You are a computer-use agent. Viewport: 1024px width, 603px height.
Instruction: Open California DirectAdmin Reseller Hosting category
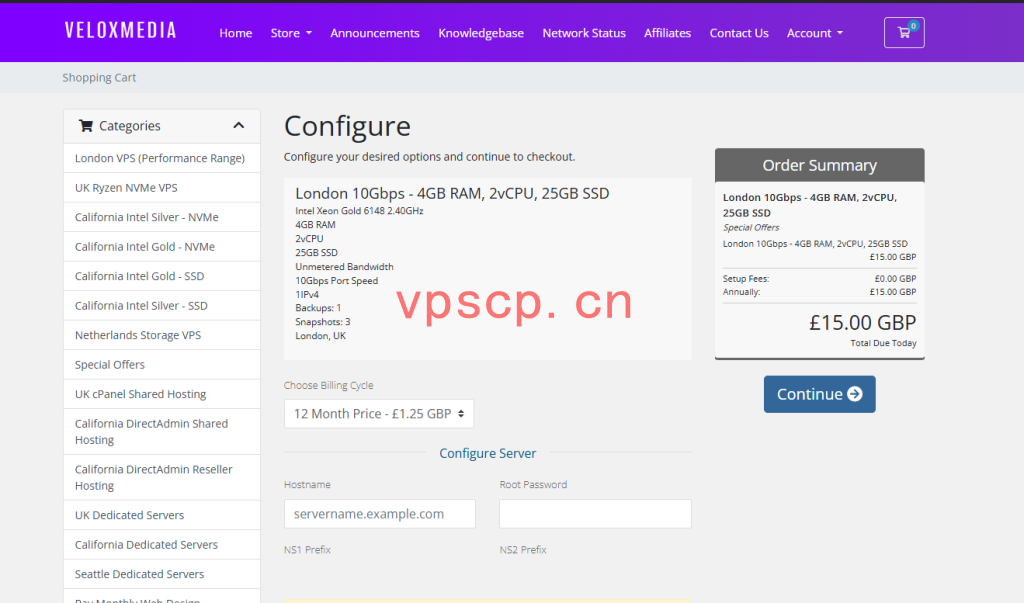(162, 477)
